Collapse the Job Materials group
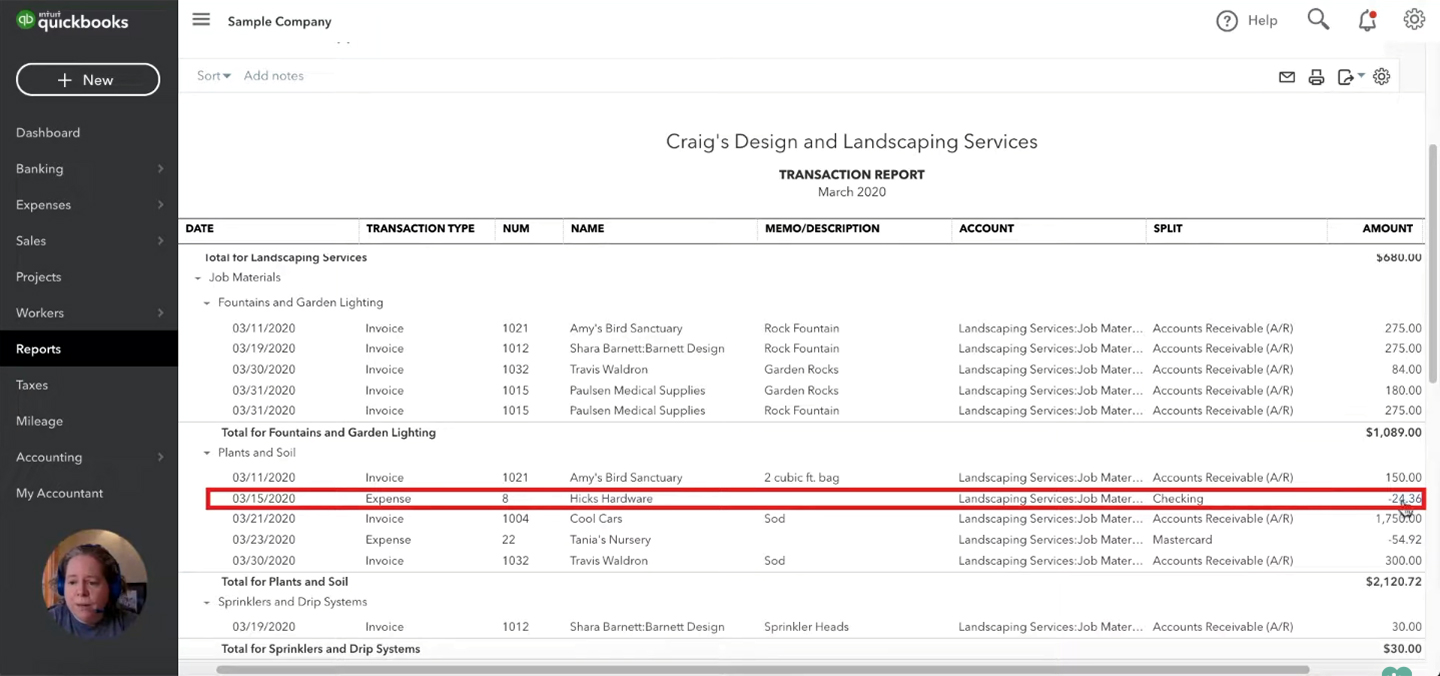1440x676 pixels. 197,278
